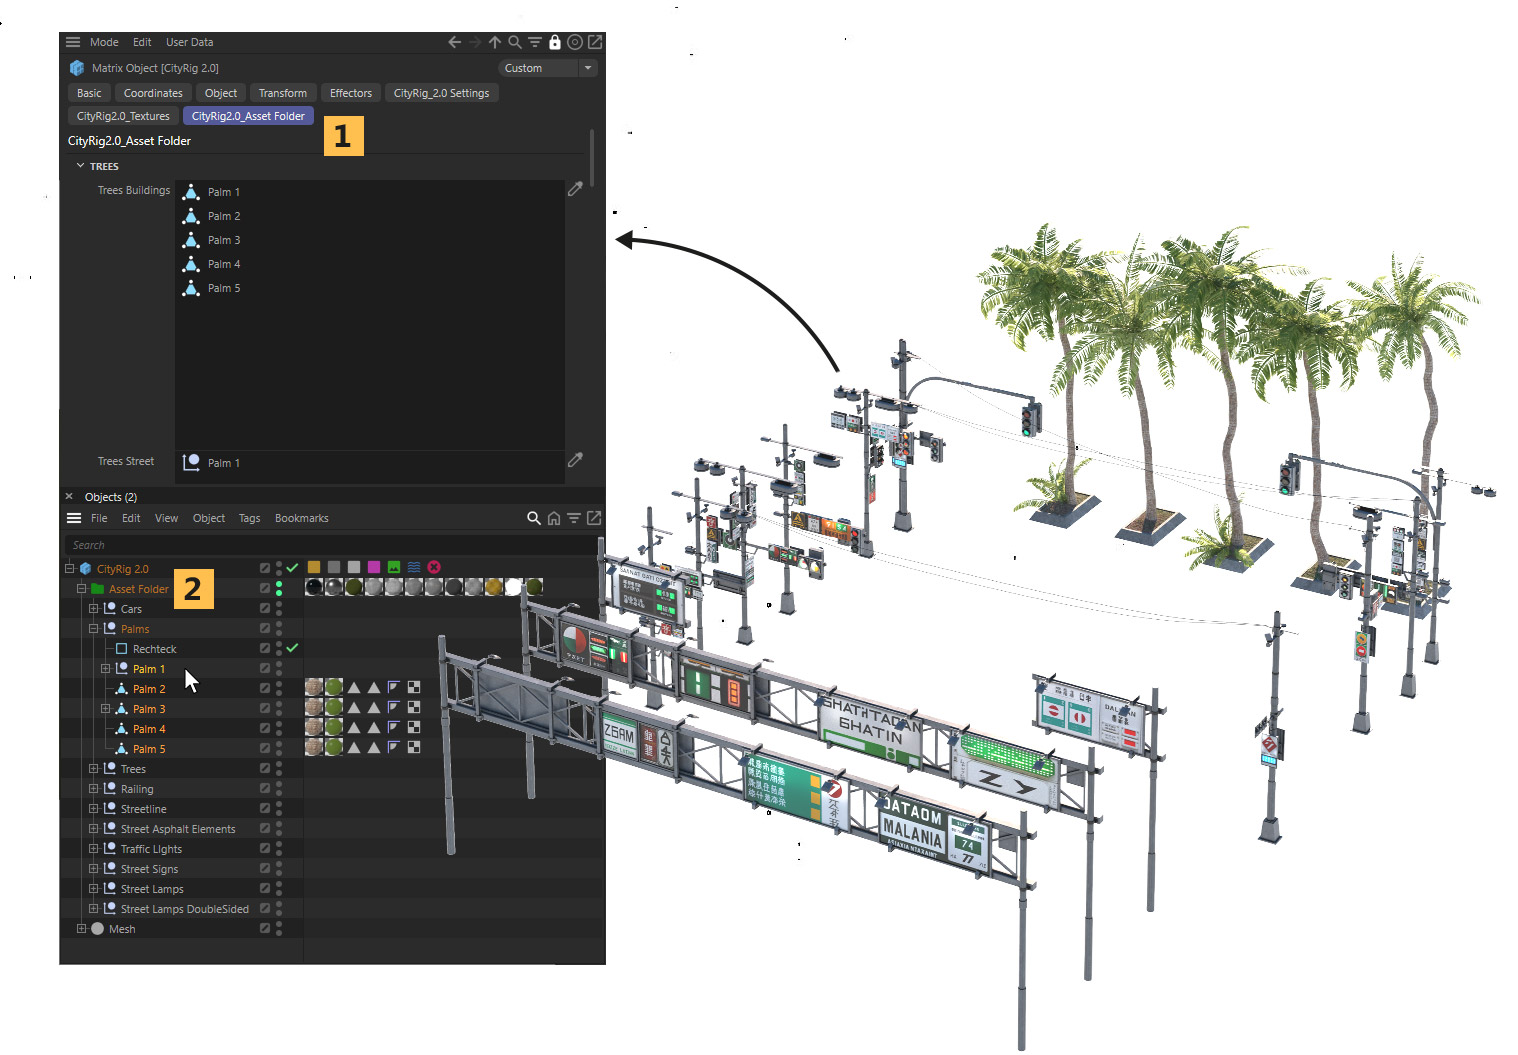Click the up arrow to navigate to parent object
This screenshot has height=1055, width=1518.
point(494,42)
